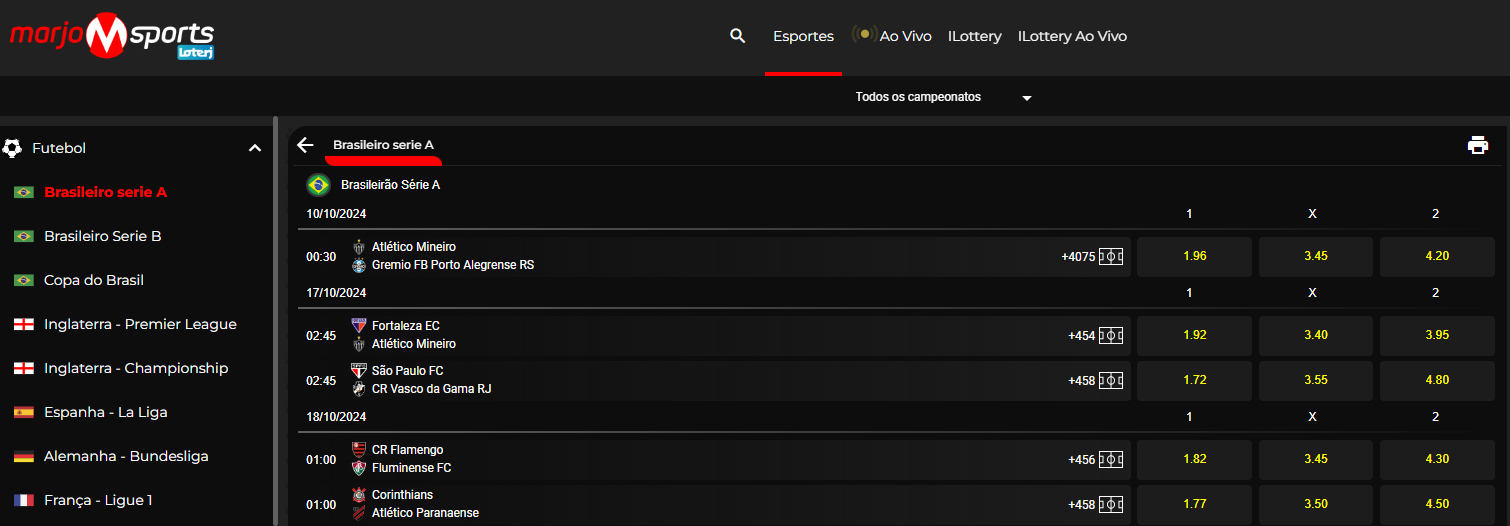Select draw odds 3.40 for Fortaleza match
1510x526 pixels.
[1316, 335]
